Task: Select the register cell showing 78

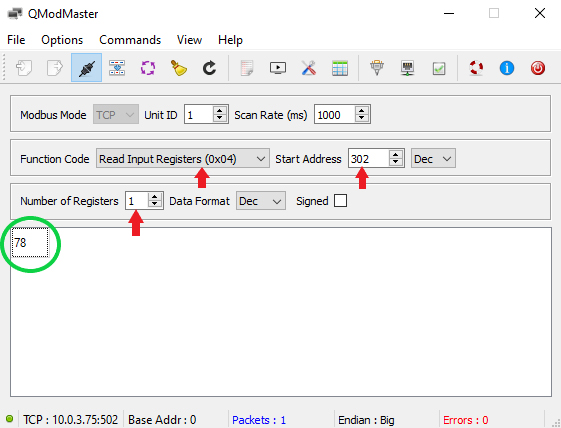Action: pos(30,242)
